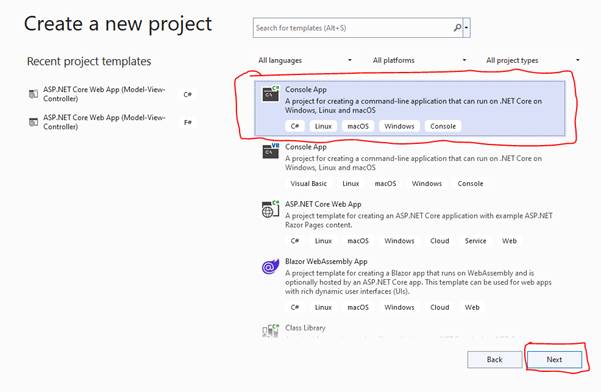Viewport: 601px width, 392px height.
Task: Select the recent C# ASP.NET Core MVC template
Action: [111, 94]
